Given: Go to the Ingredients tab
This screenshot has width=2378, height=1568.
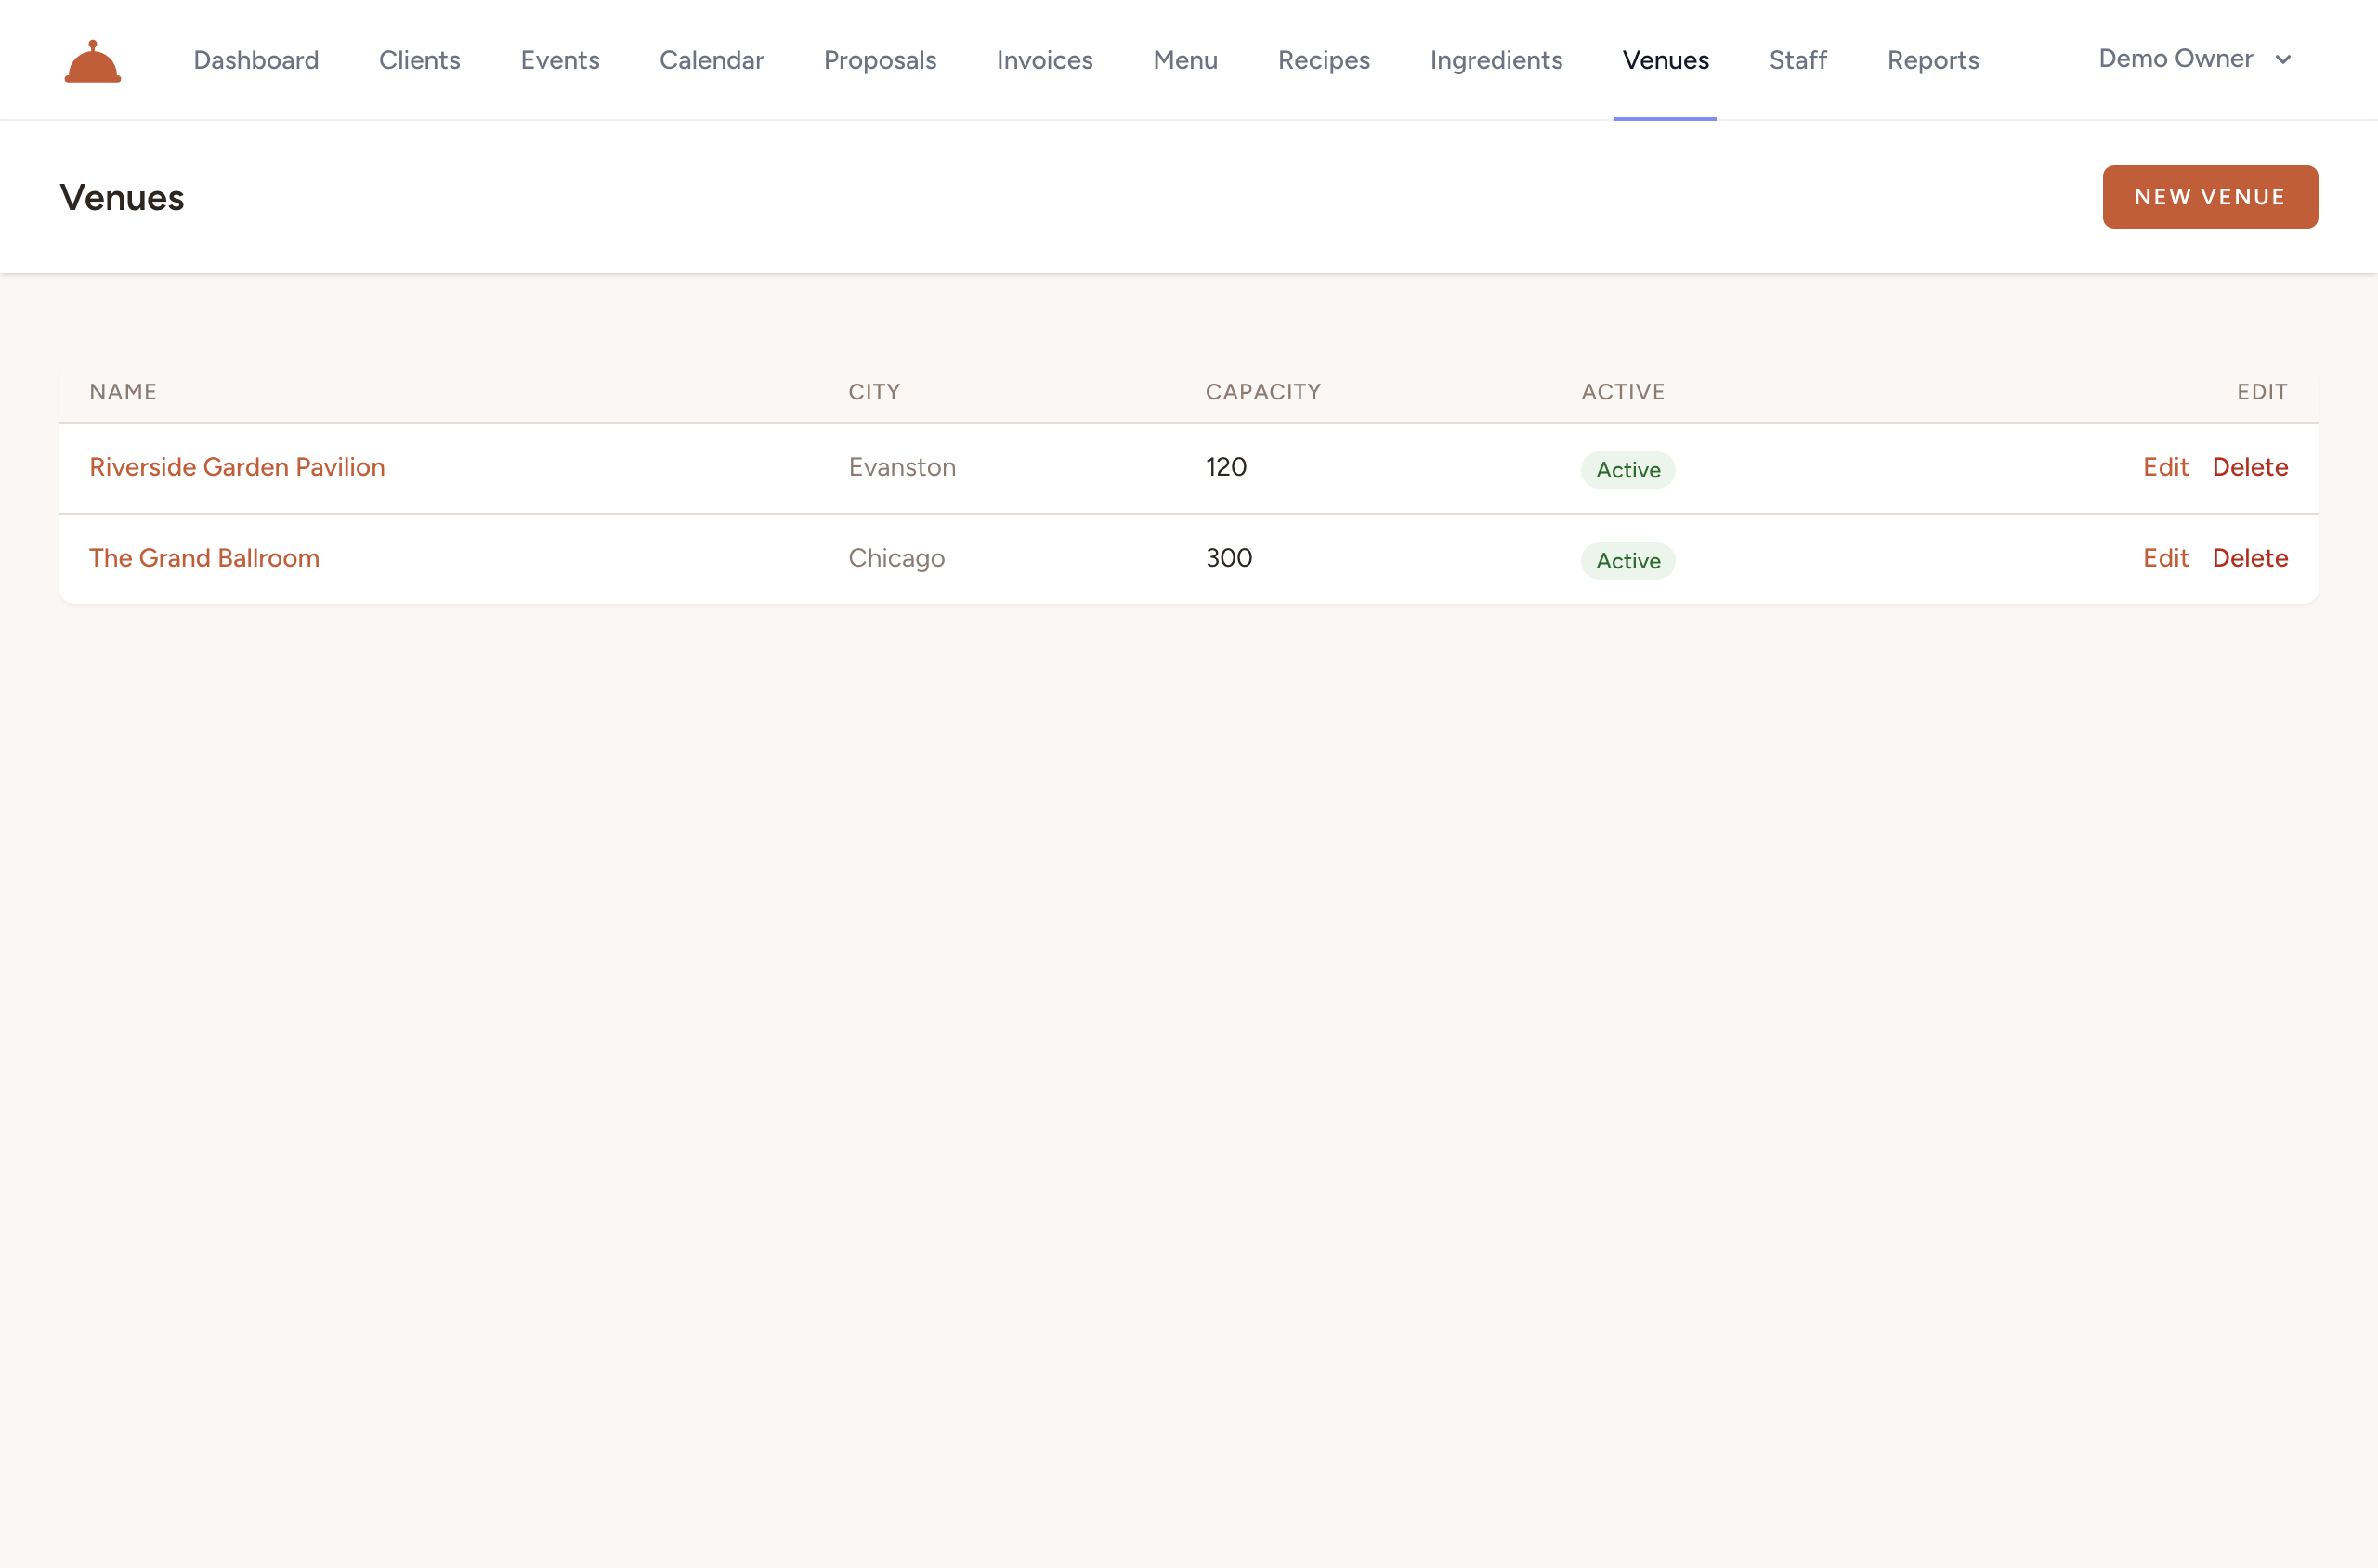Looking at the screenshot, I should click(1496, 60).
